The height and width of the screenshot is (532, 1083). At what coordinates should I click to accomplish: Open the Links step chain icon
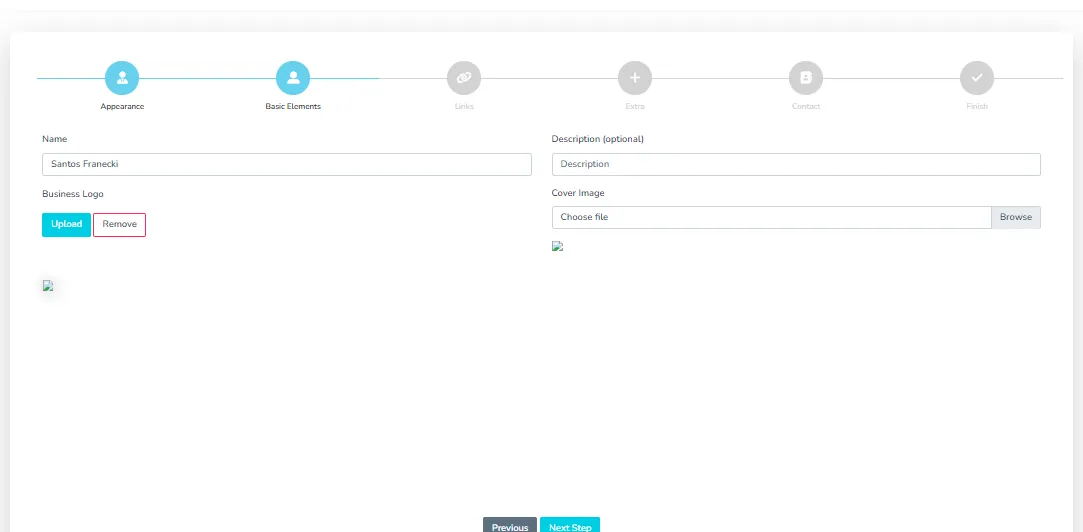[x=464, y=78]
